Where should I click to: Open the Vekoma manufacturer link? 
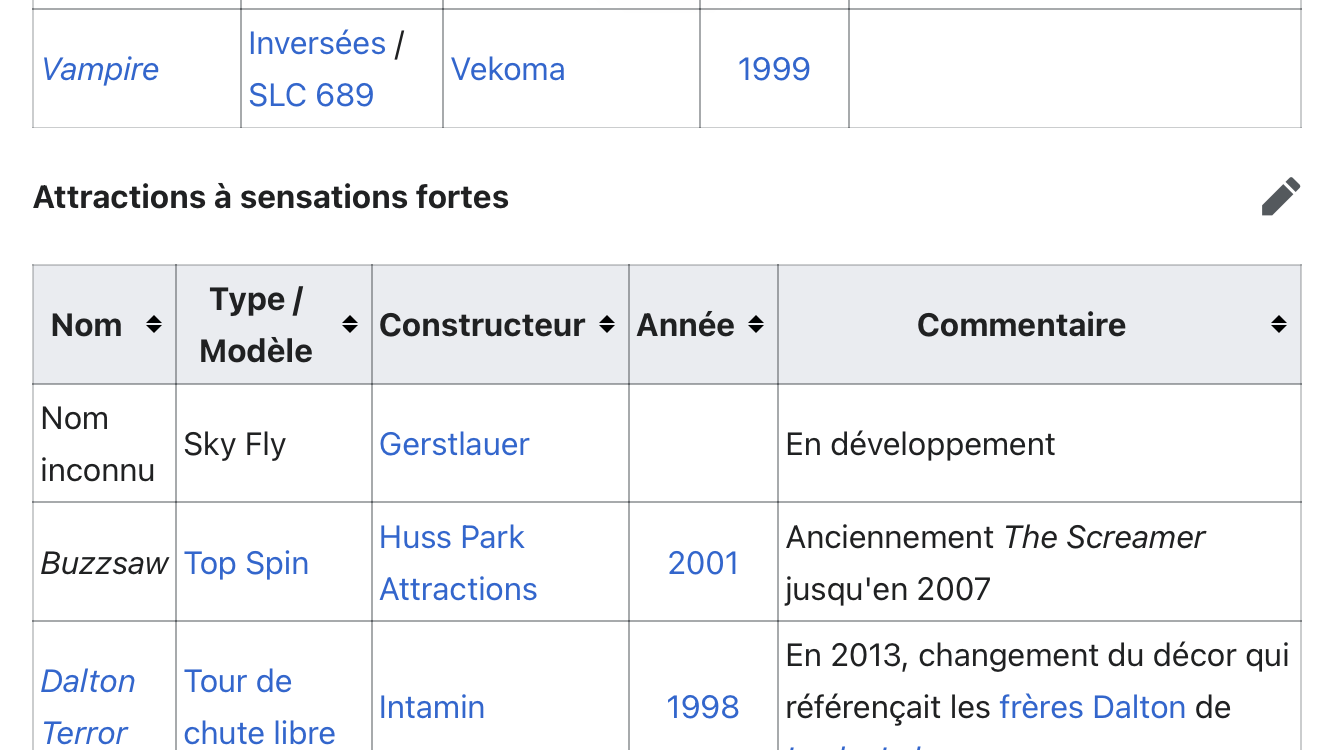tap(508, 70)
